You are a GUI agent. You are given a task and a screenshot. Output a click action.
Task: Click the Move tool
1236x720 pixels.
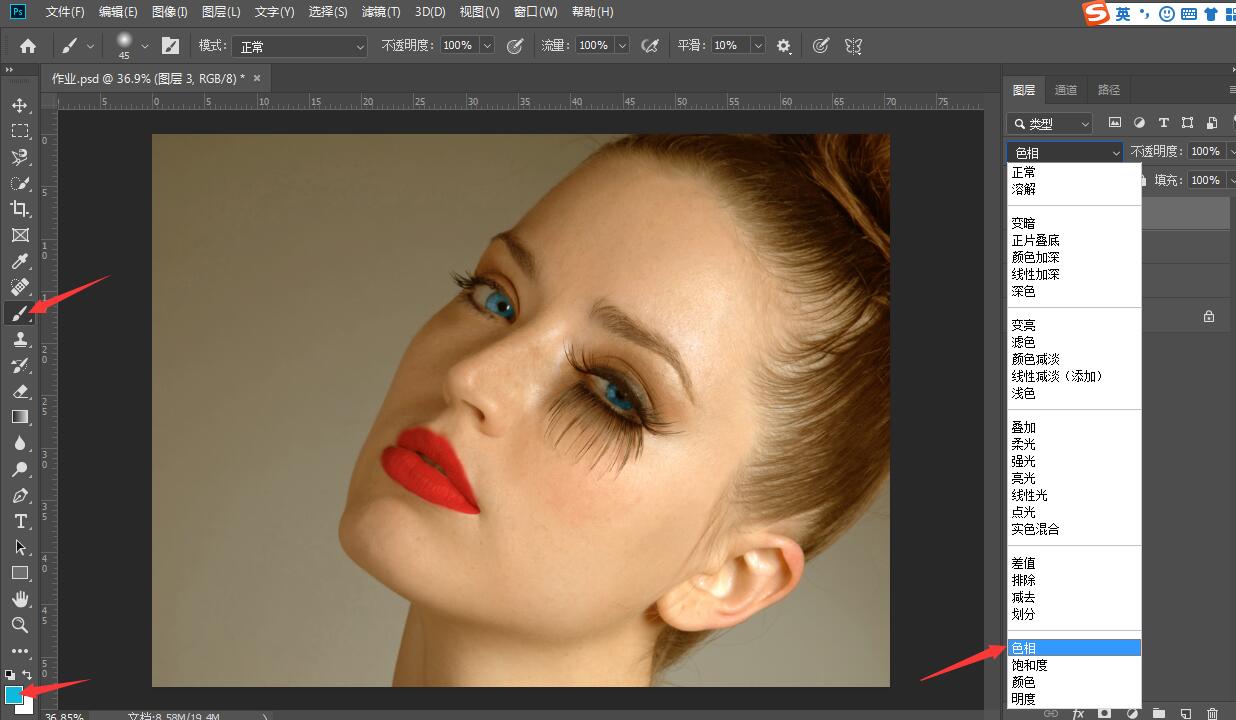[x=20, y=105]
